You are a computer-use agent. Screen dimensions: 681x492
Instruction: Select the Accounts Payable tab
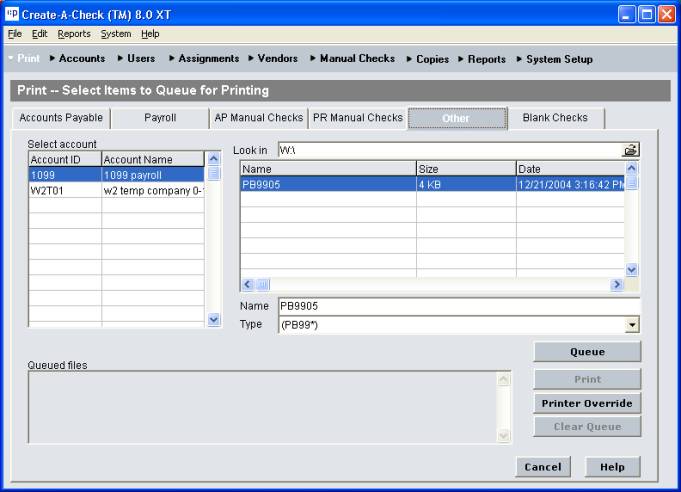[62, 118]
